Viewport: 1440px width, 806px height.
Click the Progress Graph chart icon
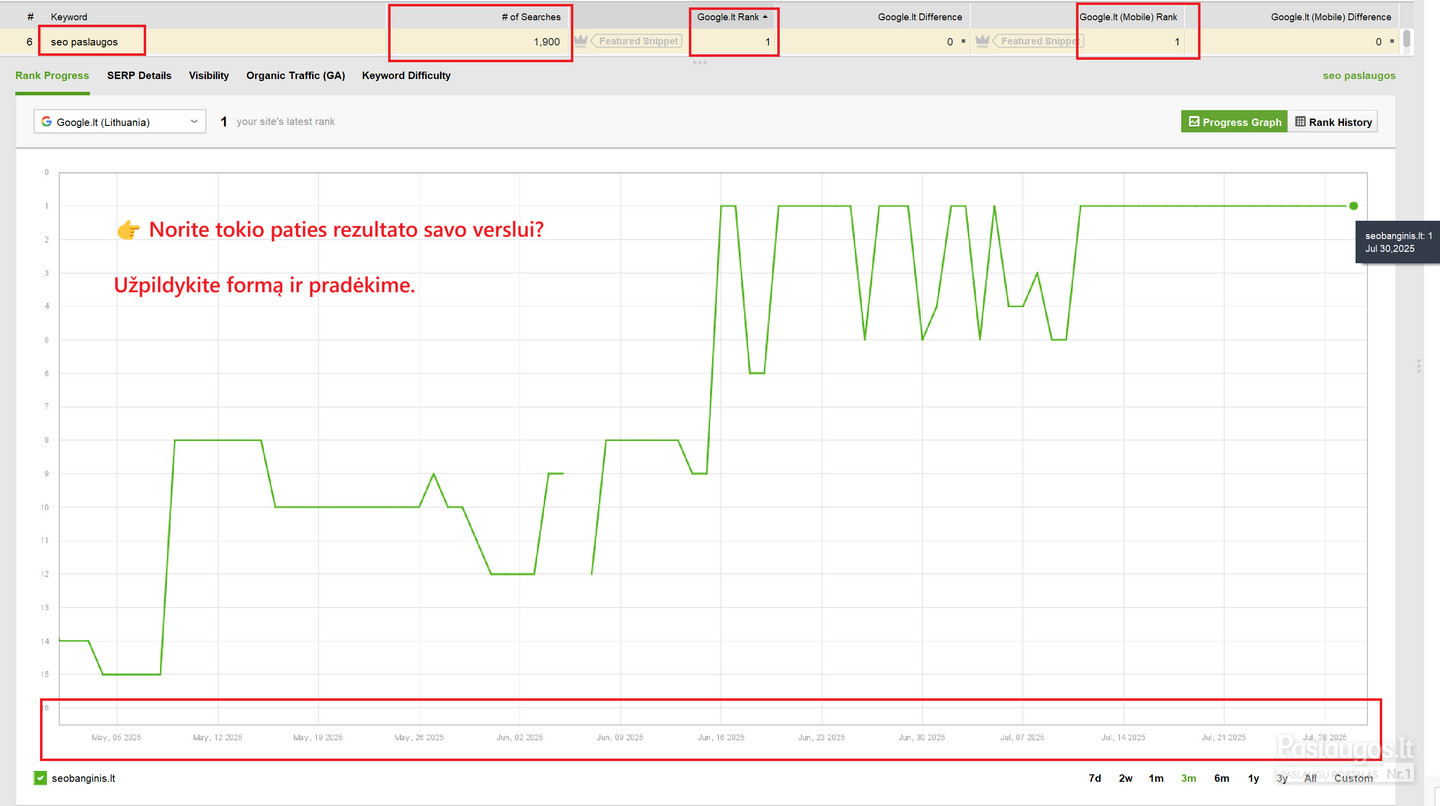click(x=1194, y=122)
